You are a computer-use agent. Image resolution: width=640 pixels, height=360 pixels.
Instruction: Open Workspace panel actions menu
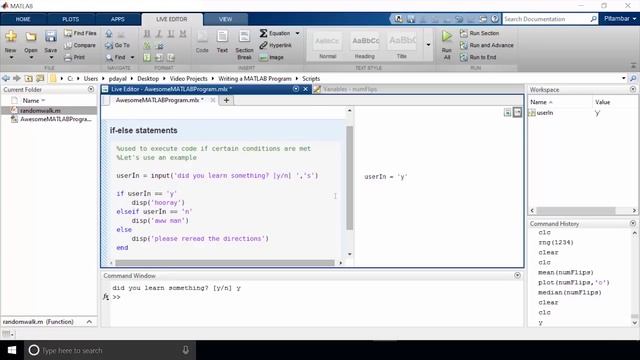point(633,89)
